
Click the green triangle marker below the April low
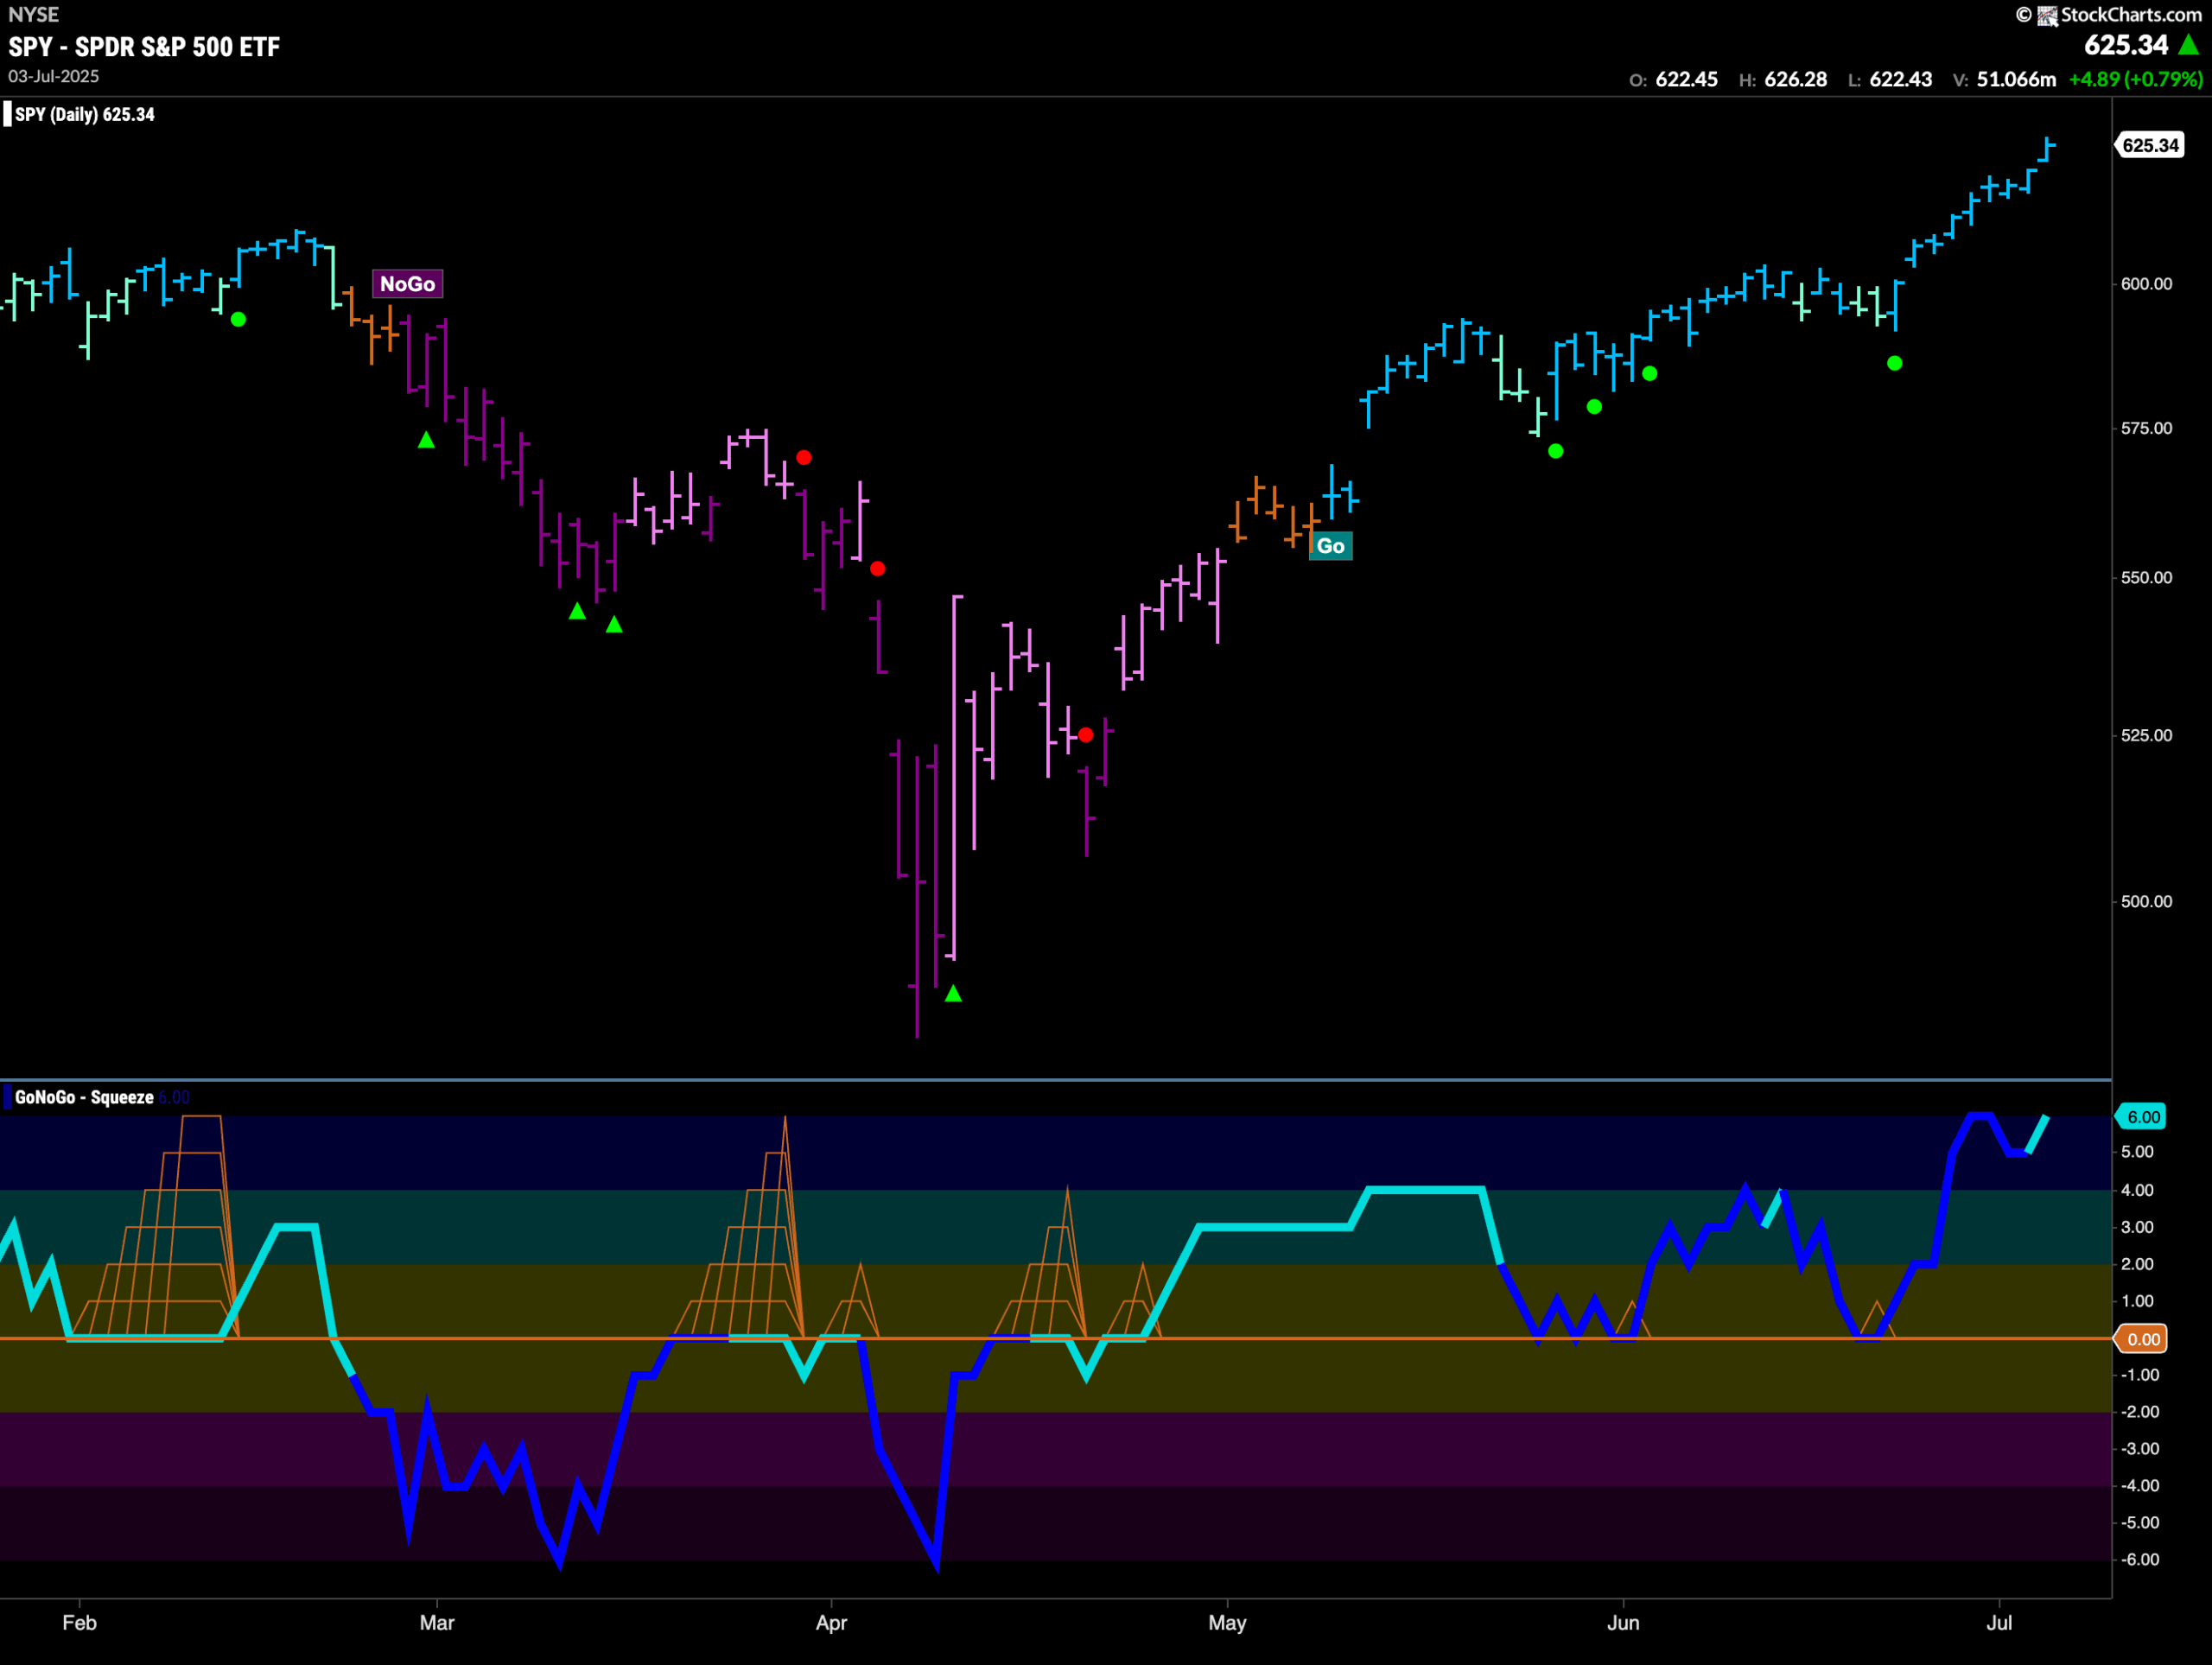(952, 991)
